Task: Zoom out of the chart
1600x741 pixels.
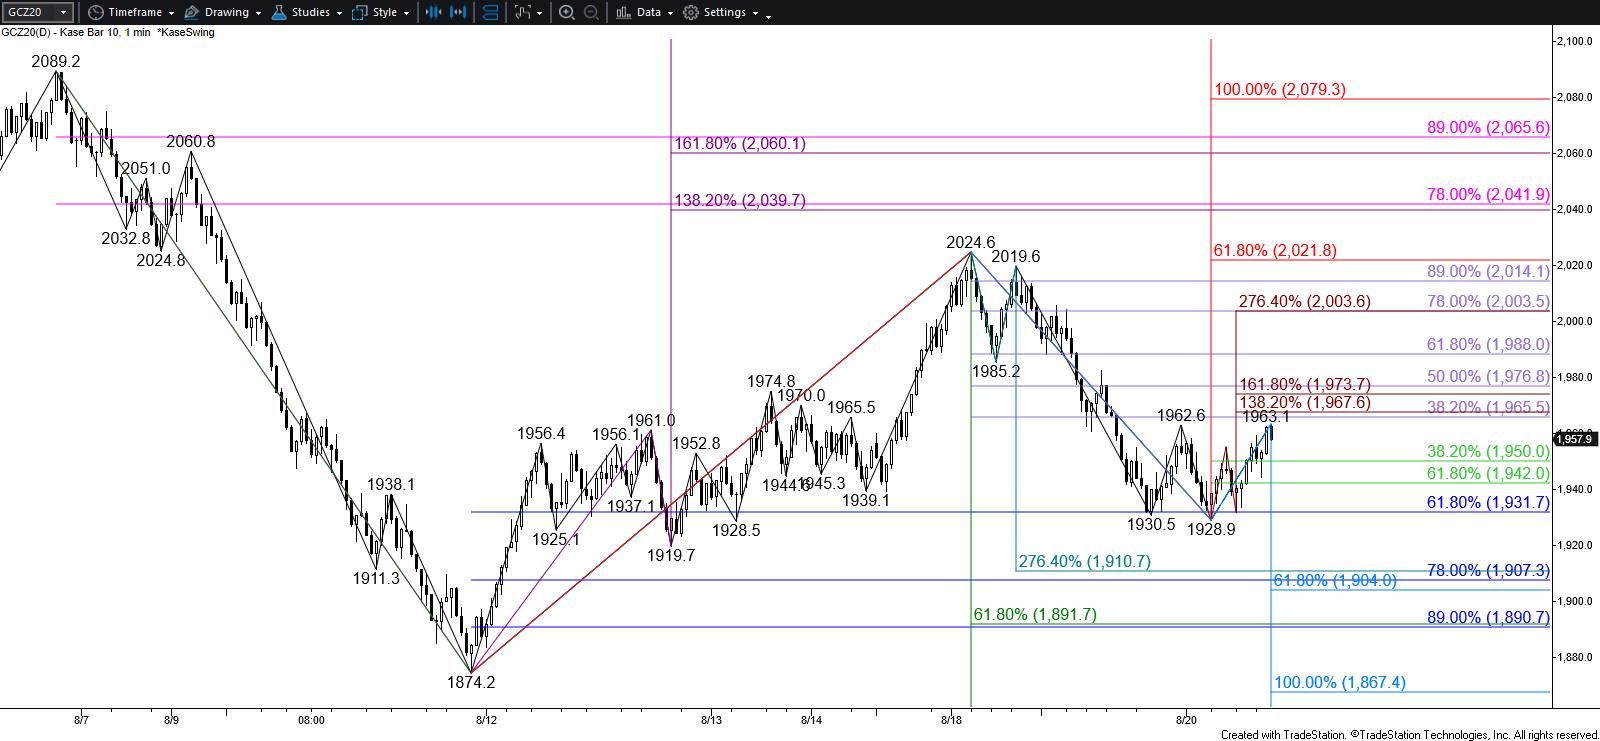Action: click(591, 13)
